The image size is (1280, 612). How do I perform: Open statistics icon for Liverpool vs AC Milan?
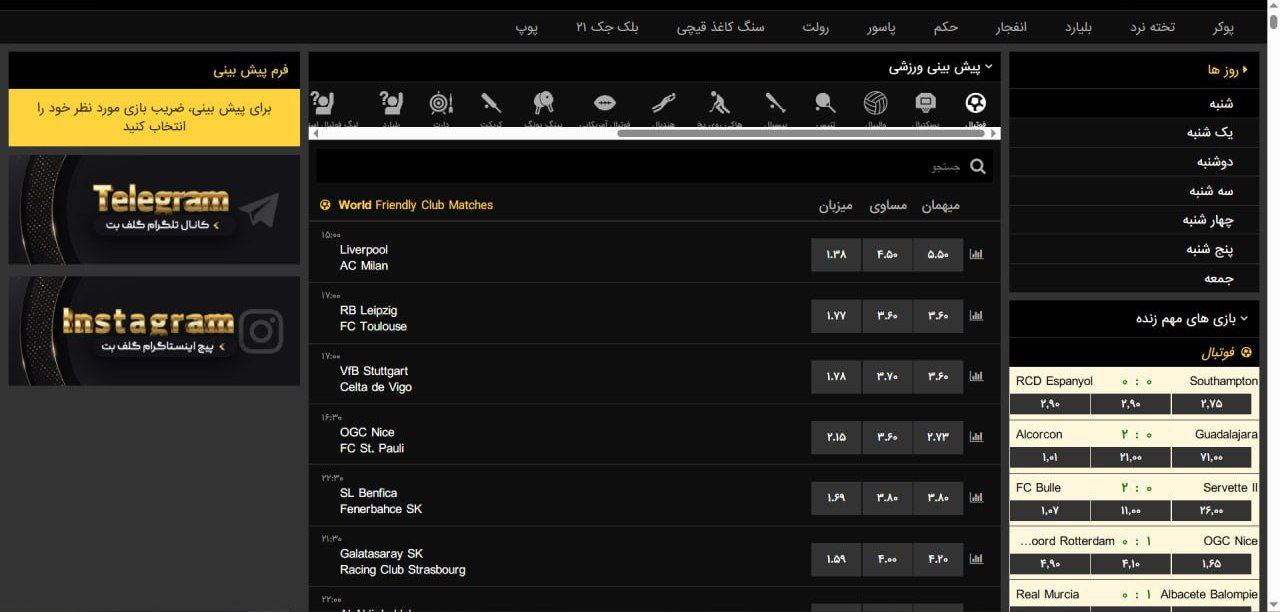point(976,255)
